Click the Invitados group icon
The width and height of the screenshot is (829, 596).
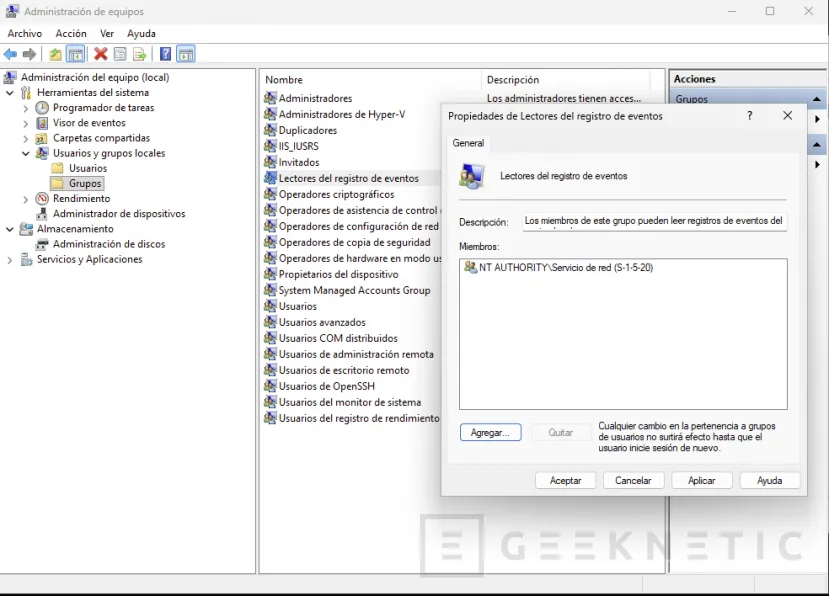(x=270, y=162)
